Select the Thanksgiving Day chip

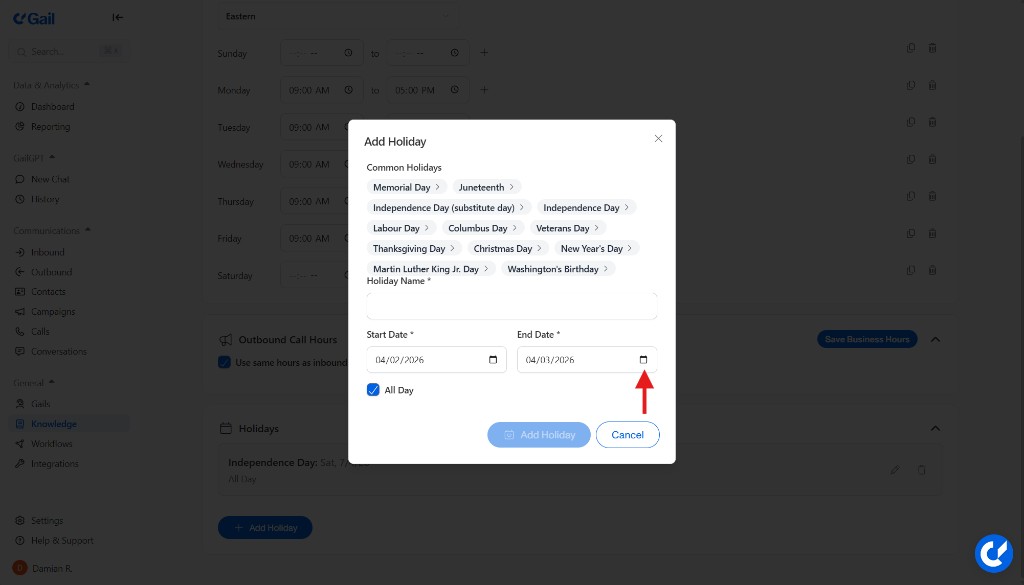click(x=414, y=248)
